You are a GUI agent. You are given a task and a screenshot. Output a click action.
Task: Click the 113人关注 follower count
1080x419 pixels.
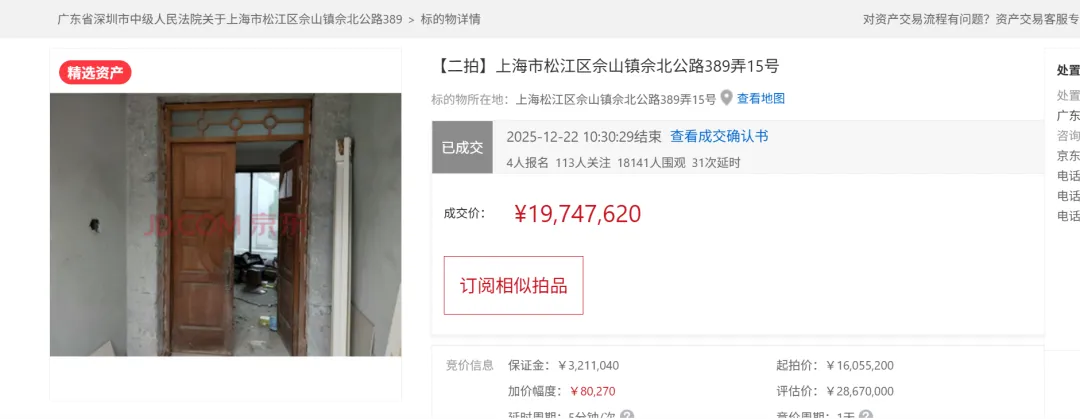[583, 163]
